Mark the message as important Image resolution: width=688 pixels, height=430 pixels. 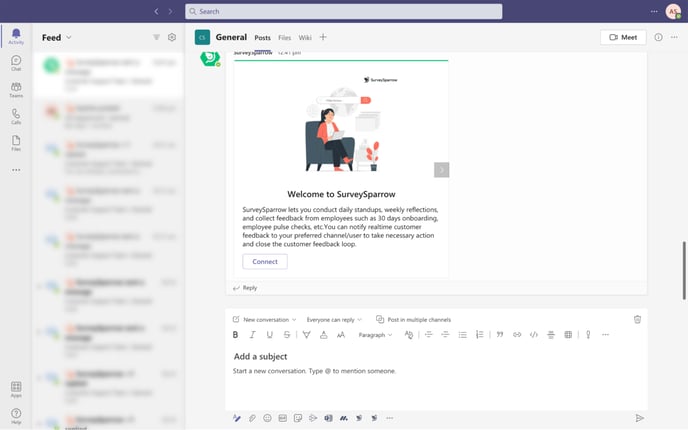click(588, 335)
